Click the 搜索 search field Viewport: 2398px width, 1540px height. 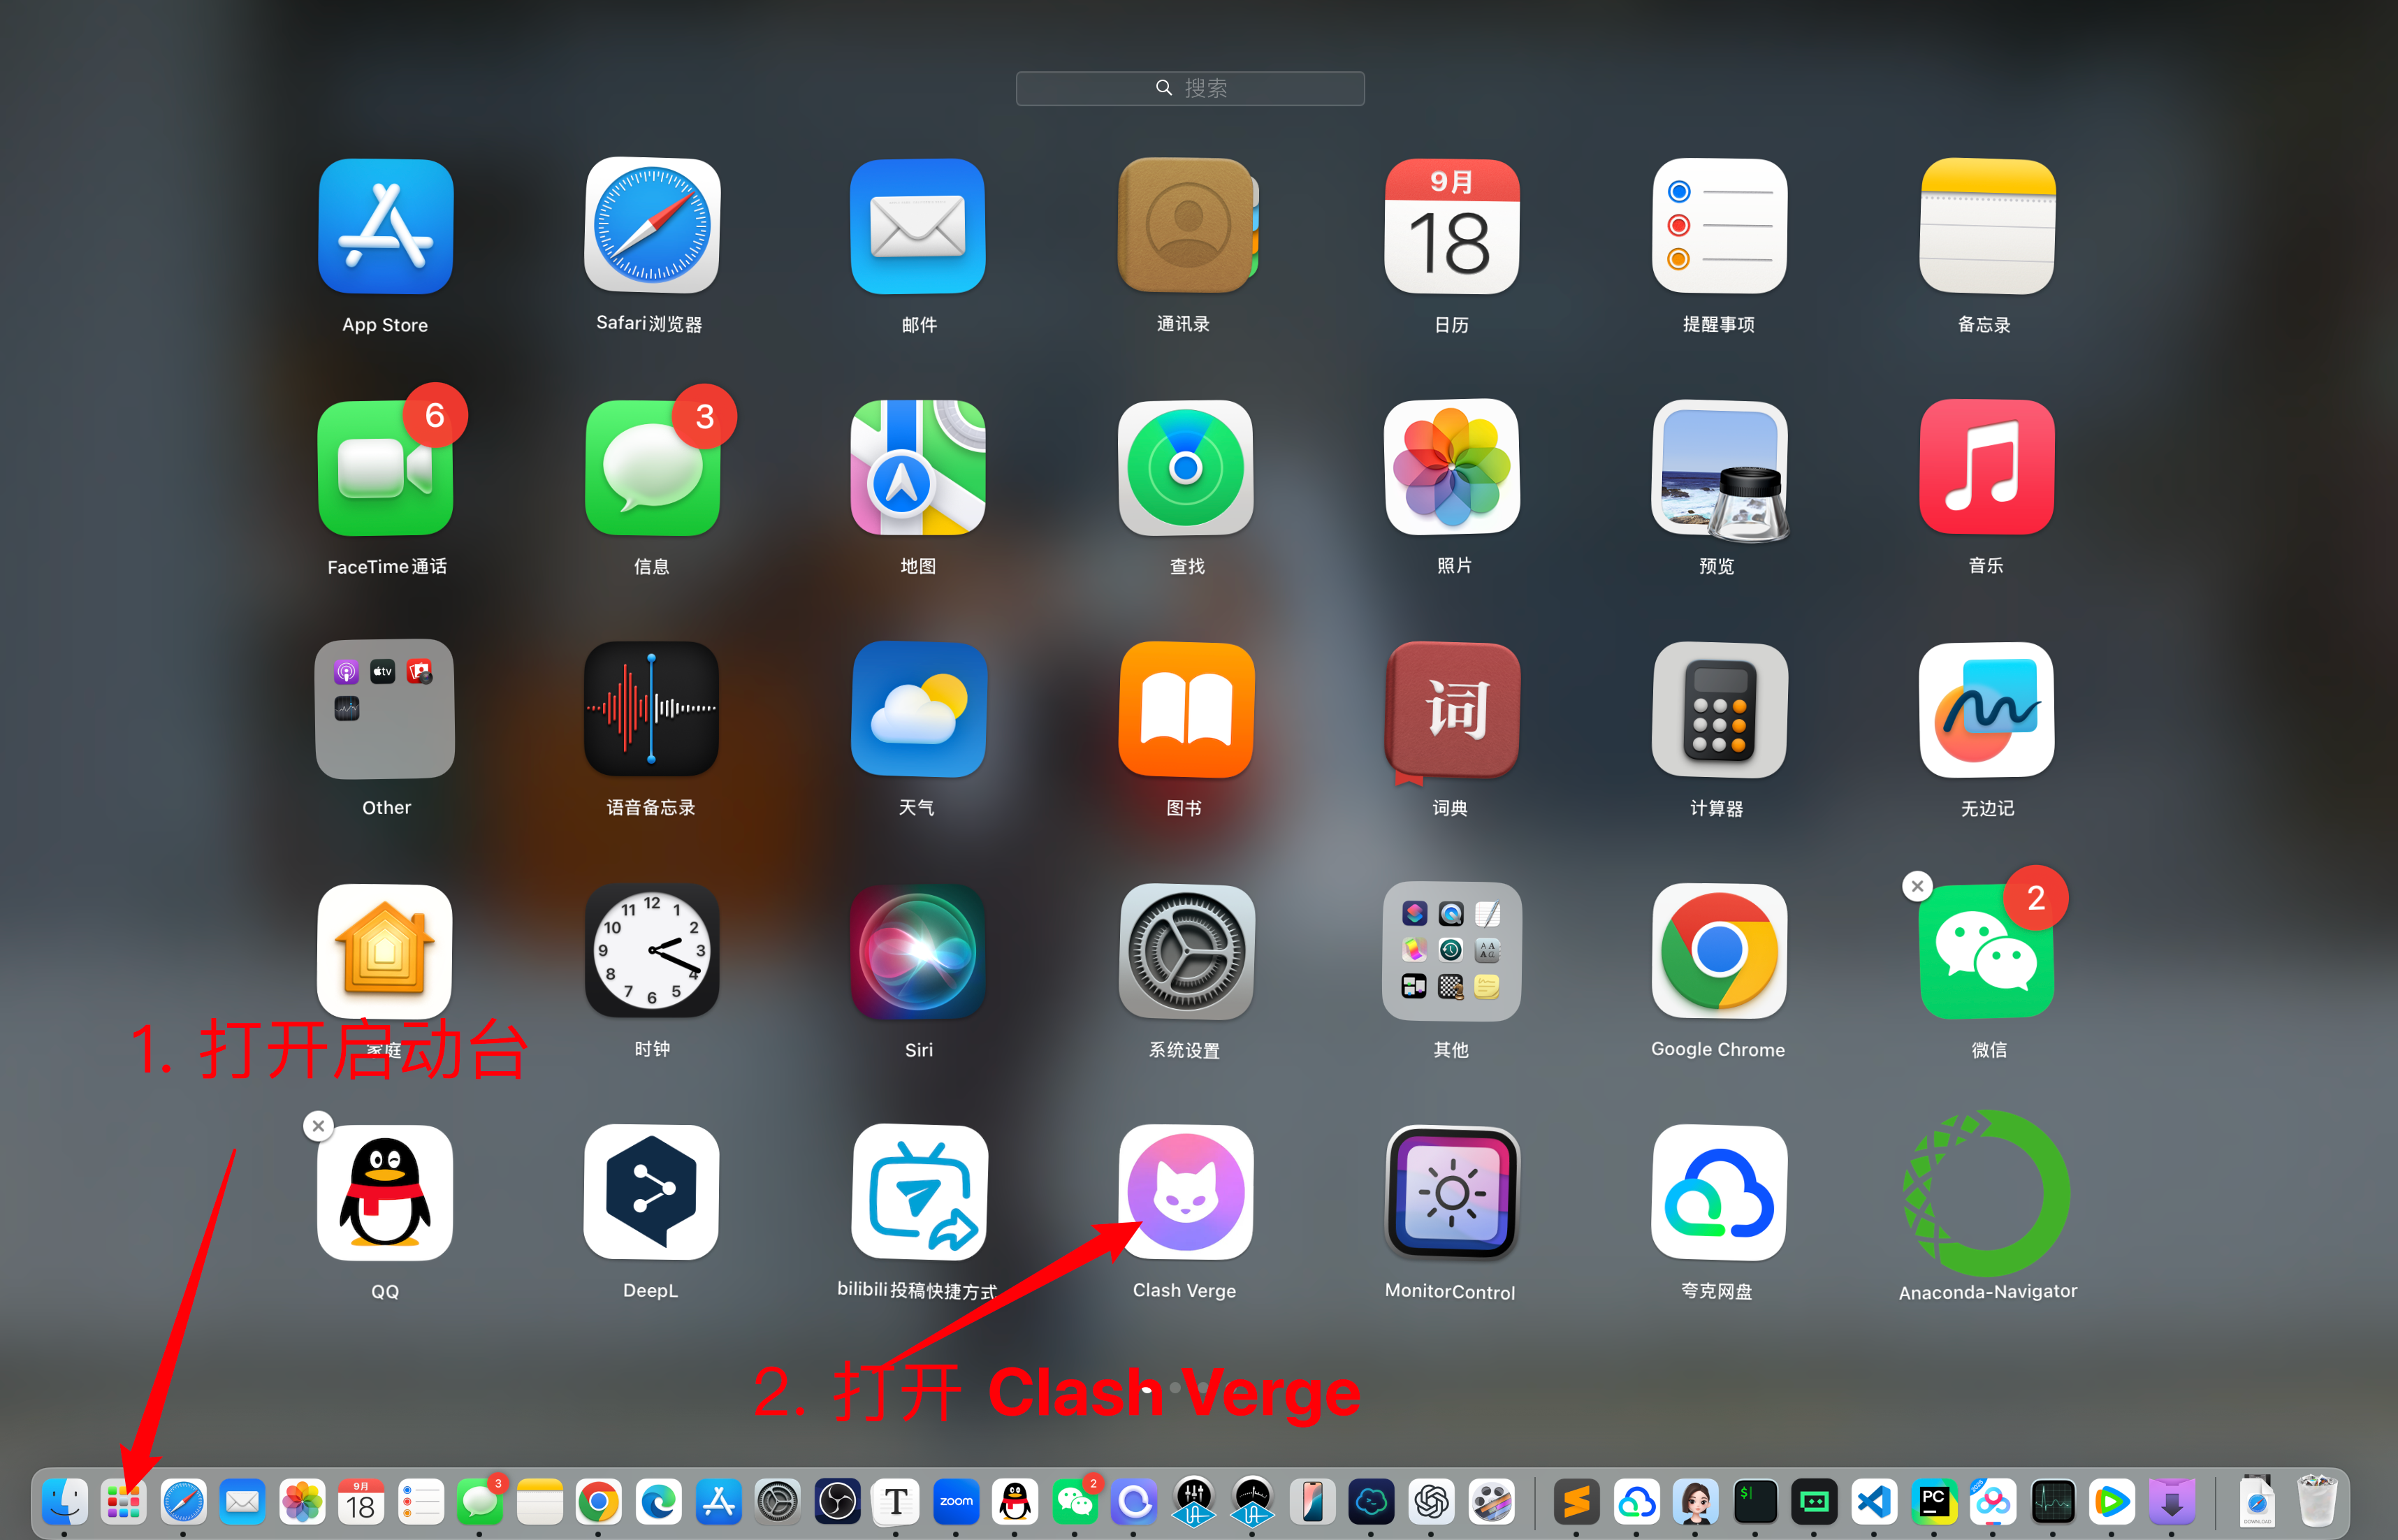pos(1190,88)
